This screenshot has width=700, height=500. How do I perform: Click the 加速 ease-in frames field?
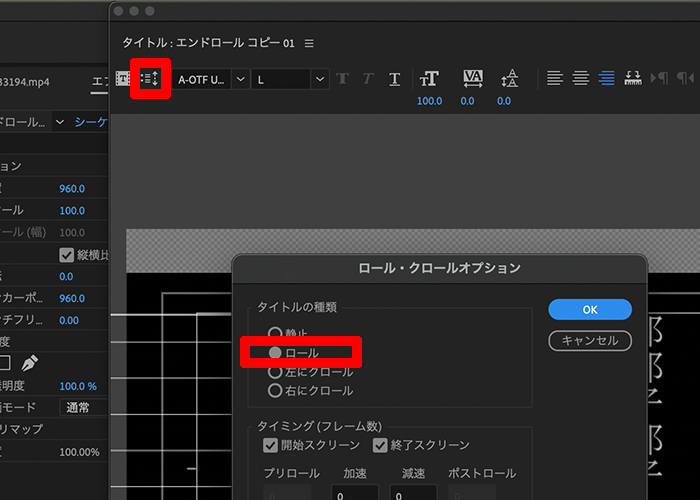[355, 492]
